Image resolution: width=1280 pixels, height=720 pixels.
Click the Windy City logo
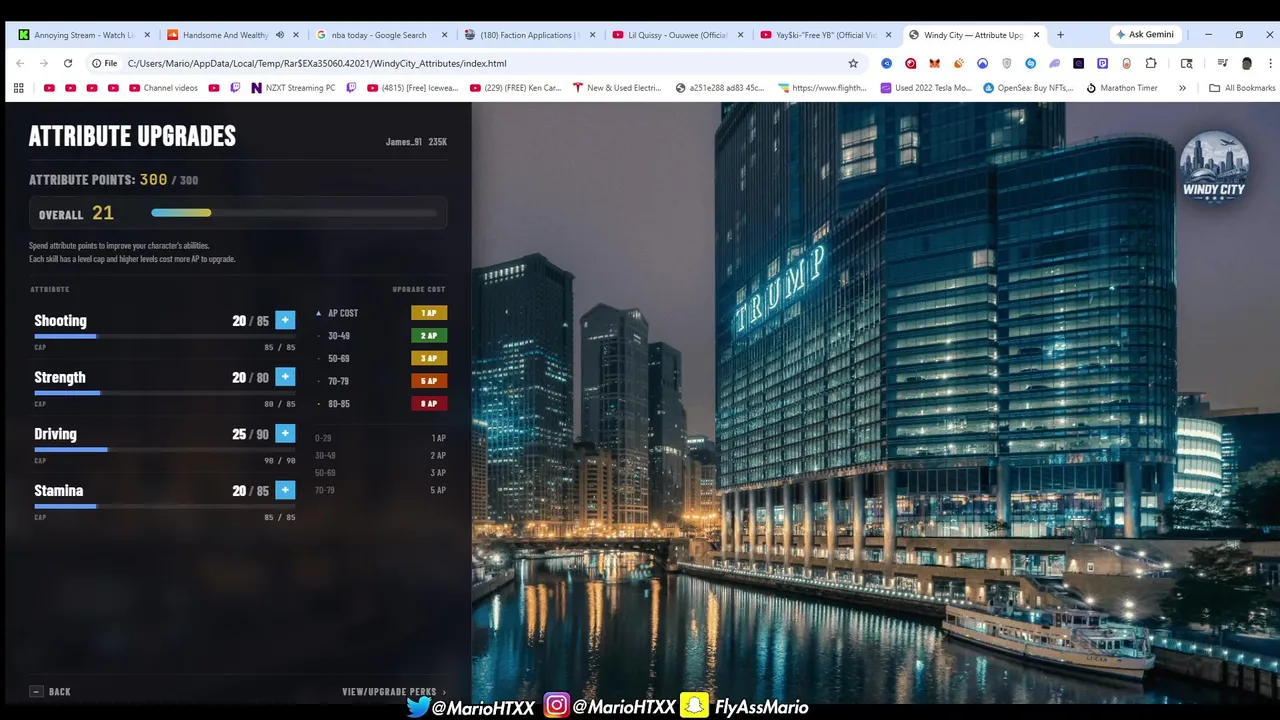click(1214, 167)
